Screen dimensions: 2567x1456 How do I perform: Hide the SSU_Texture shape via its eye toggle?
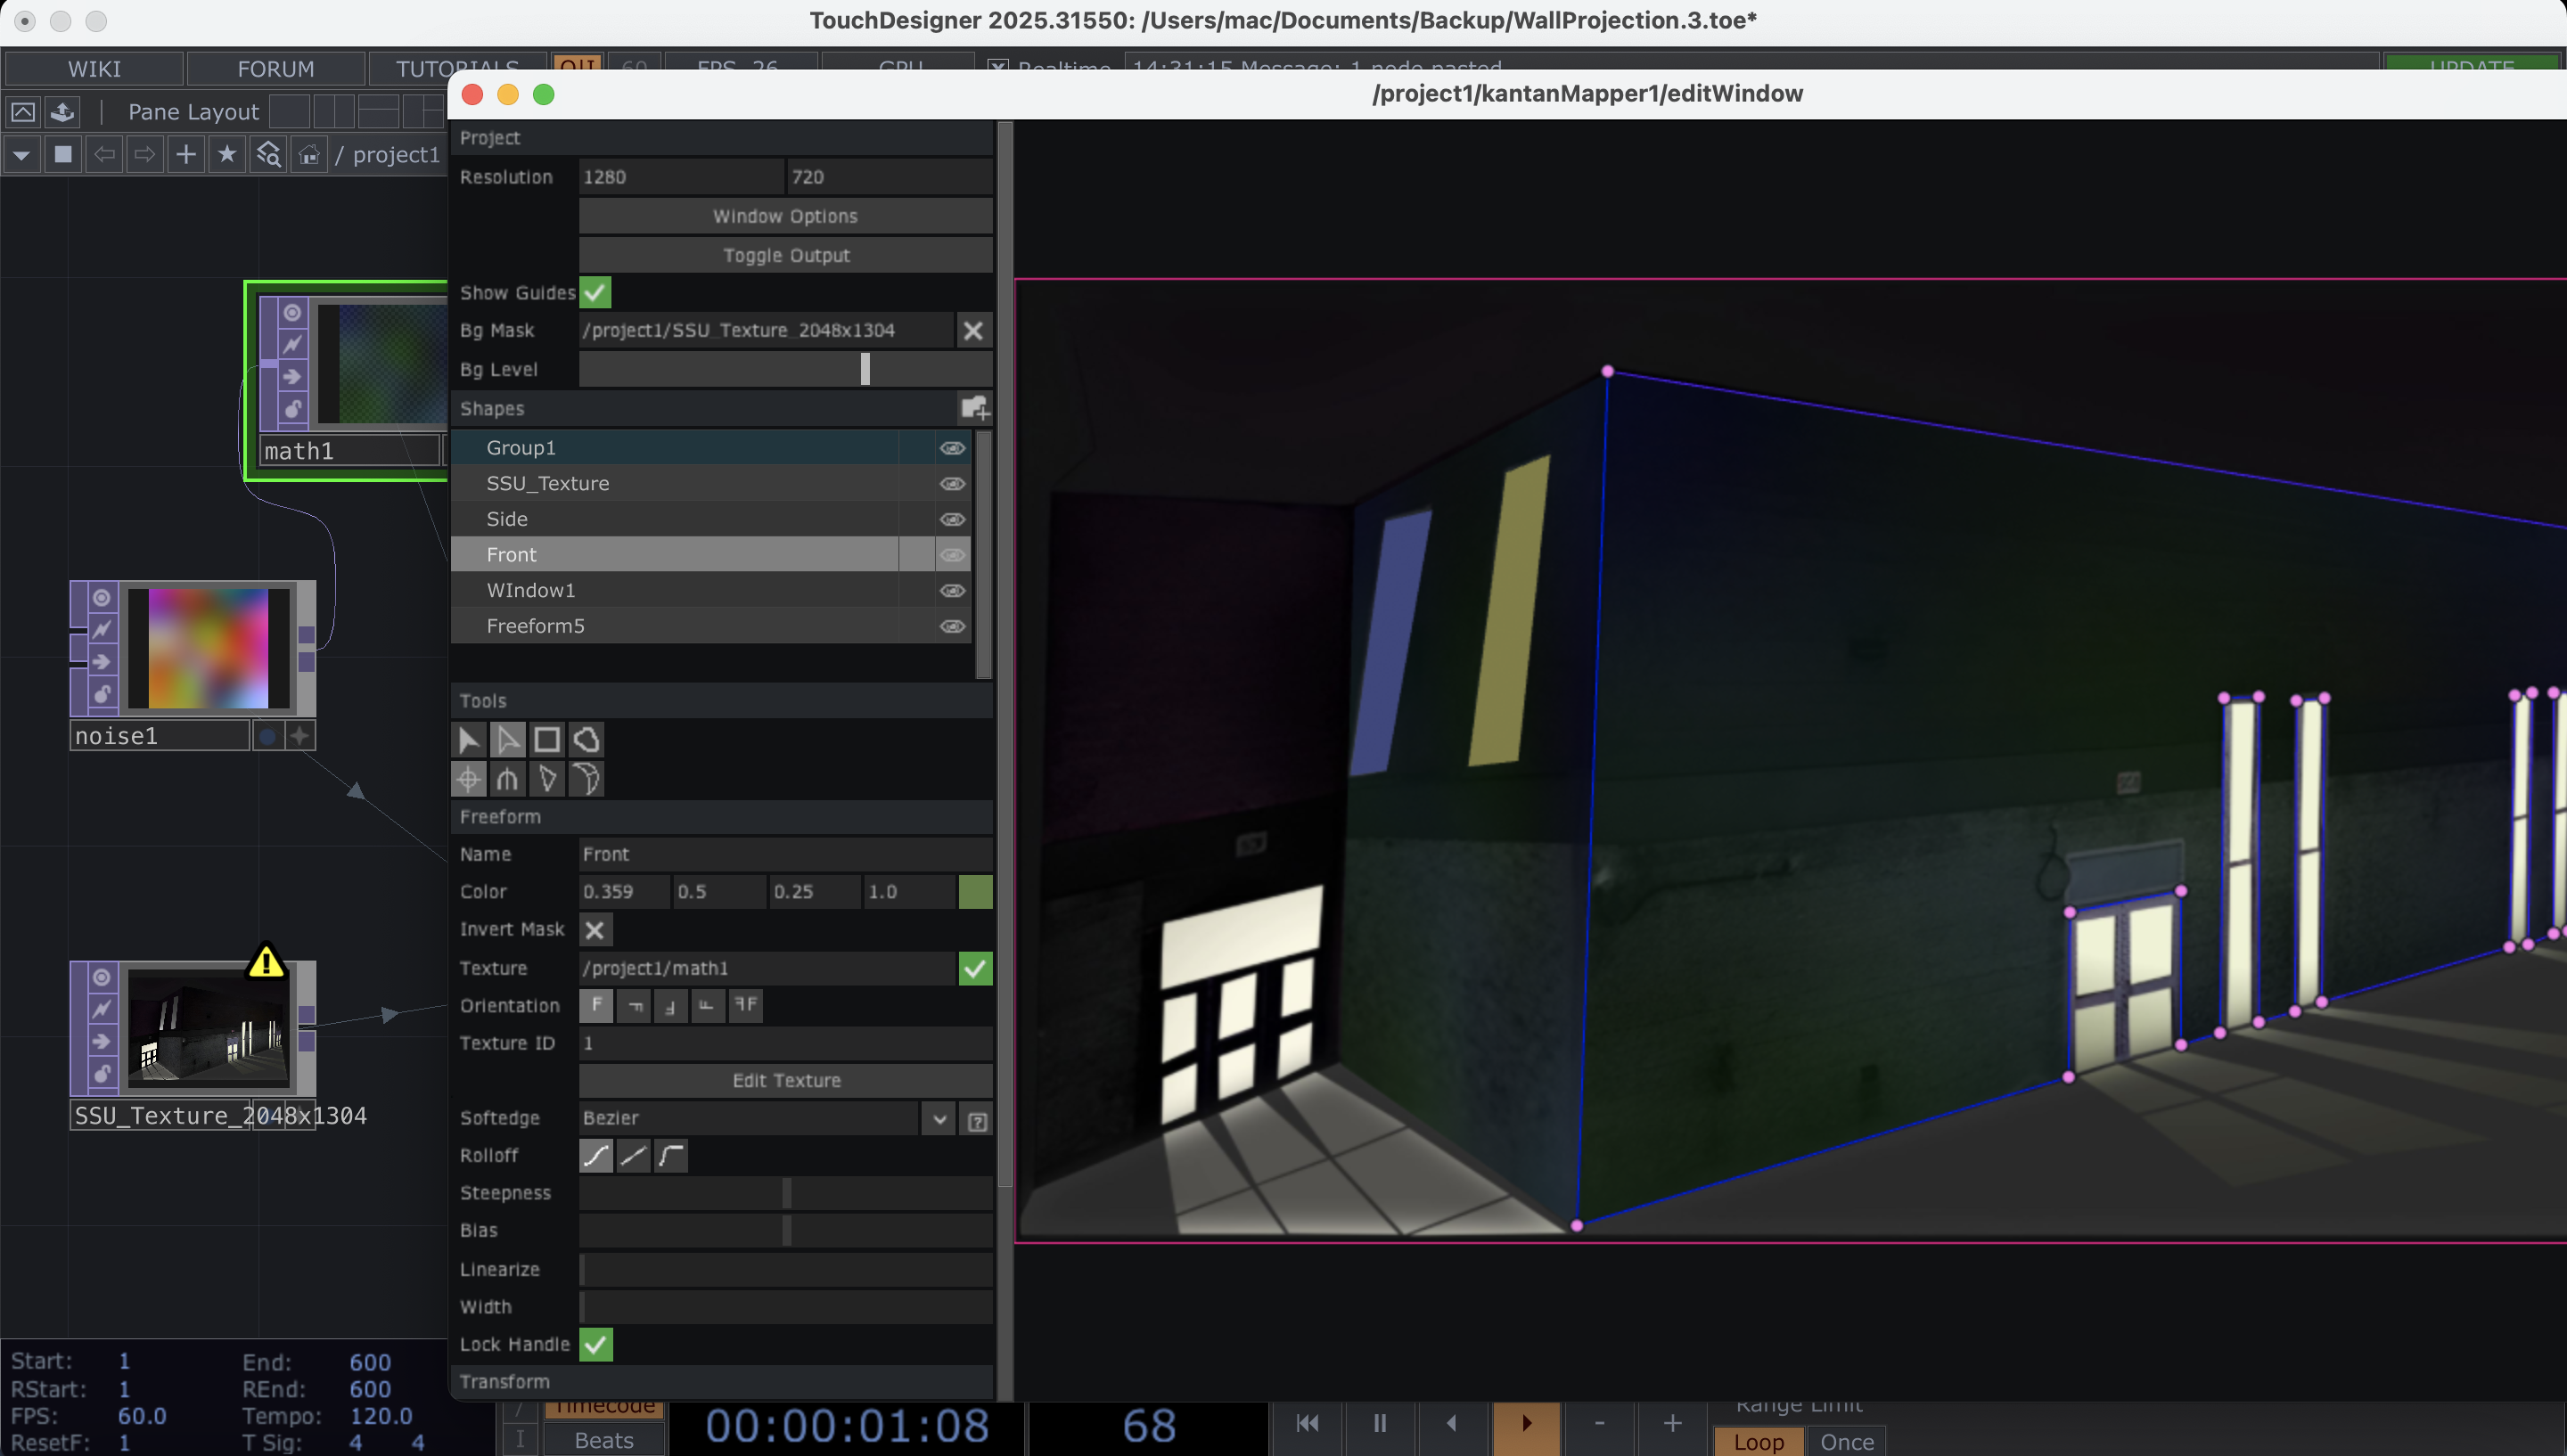[x=951, y=484]
